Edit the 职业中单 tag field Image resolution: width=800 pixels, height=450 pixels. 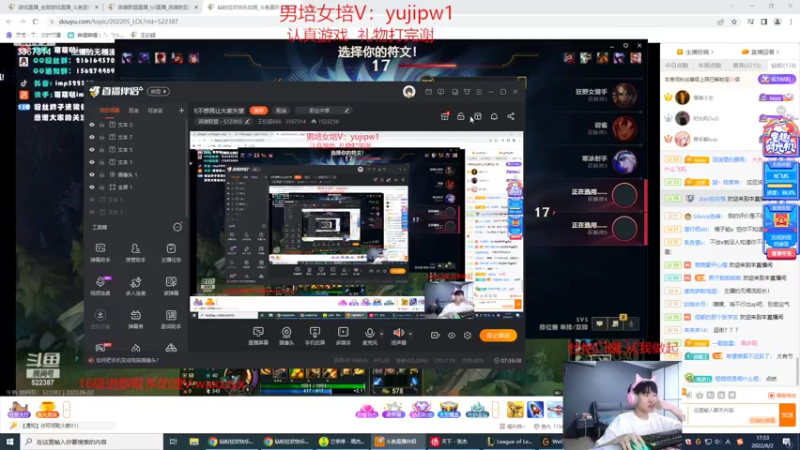[322, 110]
